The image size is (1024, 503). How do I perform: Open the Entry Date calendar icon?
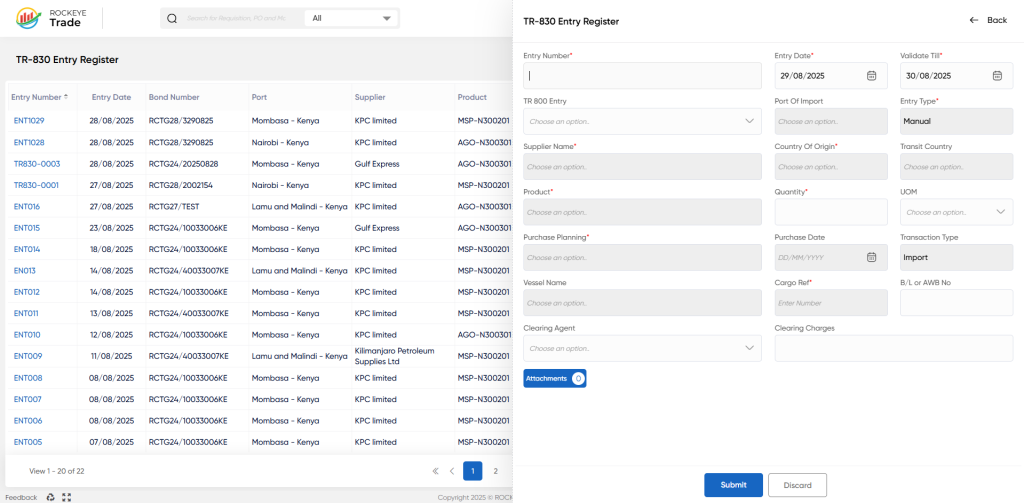click(x=871, y=76)
